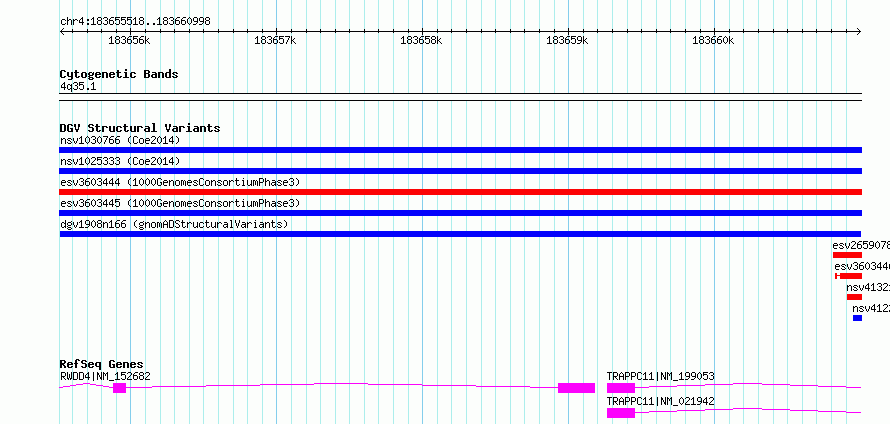Click the esv2659078 red variant bar
Image resolution: width=890 pixels, height=424 pixels.
point(847,255)
